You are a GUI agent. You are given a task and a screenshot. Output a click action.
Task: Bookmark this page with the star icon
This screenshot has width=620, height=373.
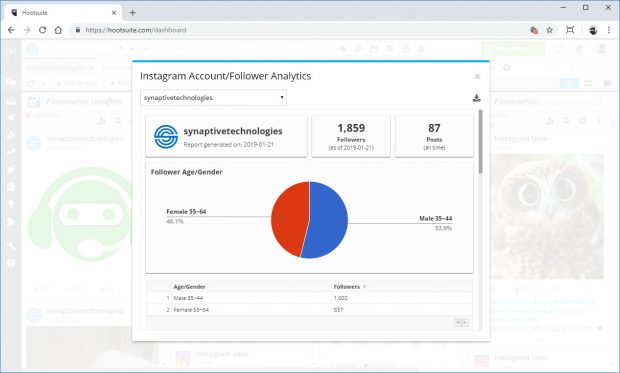pyautogui.click(x=550, y=30)
